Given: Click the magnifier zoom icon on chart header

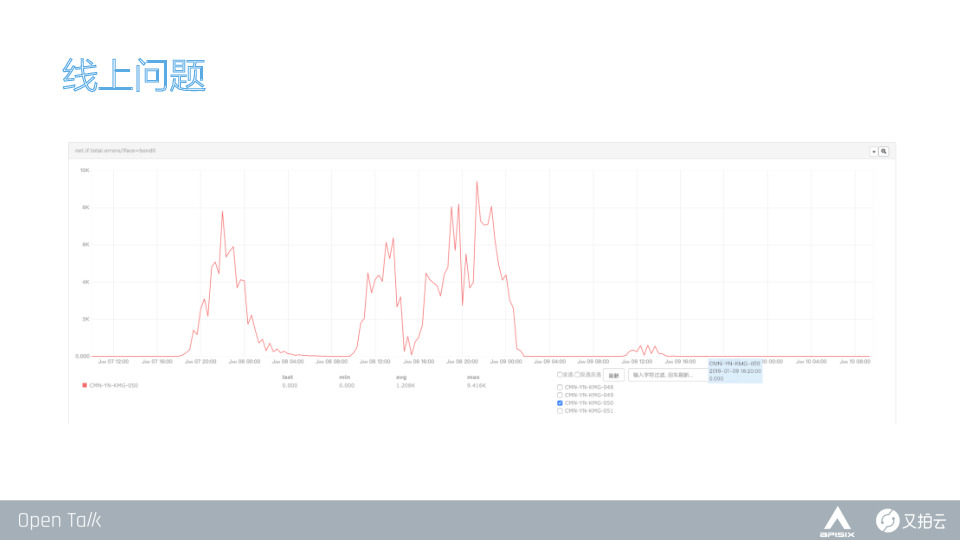Looking at the screenshot, I should click(x=883, y=151).
